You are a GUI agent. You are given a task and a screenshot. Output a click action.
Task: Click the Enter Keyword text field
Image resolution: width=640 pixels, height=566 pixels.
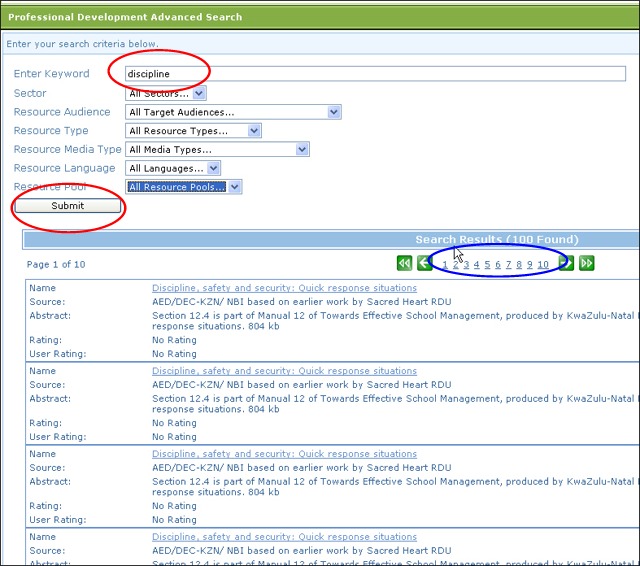(x=375, y=74)
